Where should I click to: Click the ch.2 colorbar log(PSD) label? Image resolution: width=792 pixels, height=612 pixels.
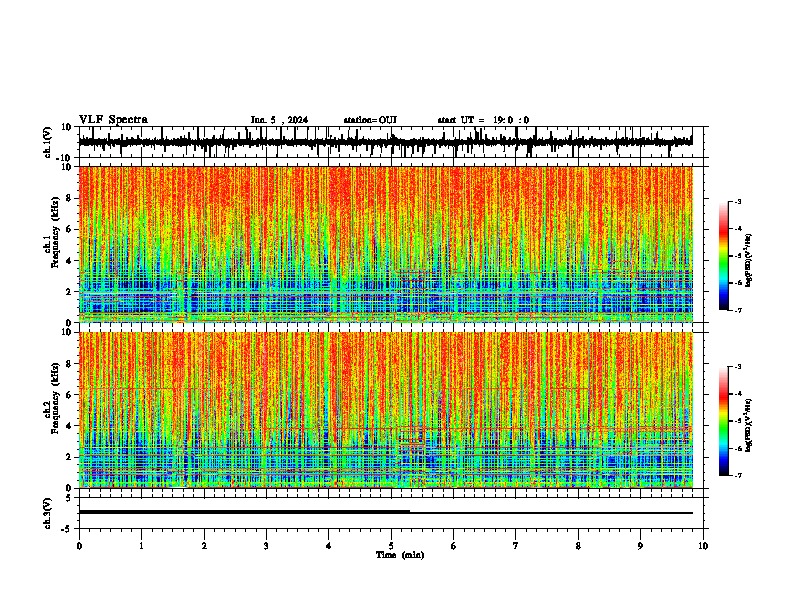coord(749,425)
